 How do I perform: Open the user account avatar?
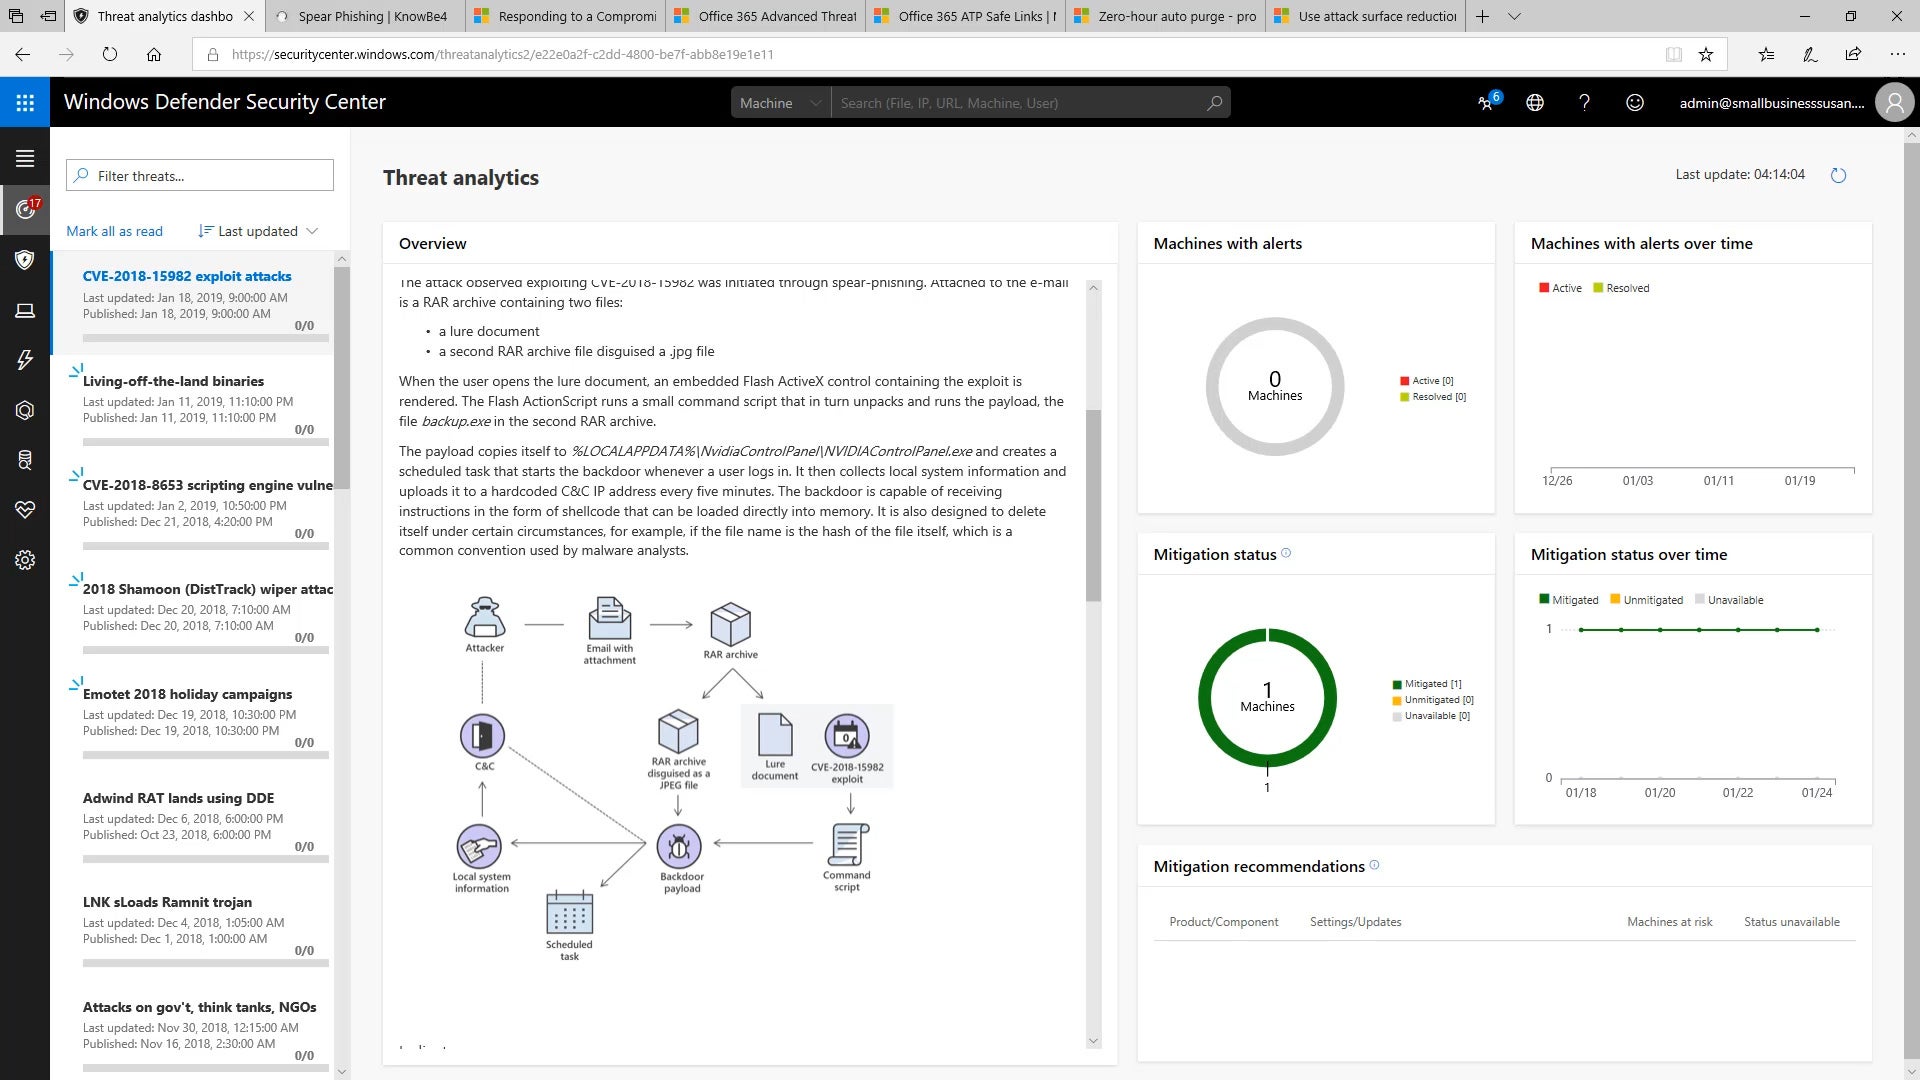1894,102
